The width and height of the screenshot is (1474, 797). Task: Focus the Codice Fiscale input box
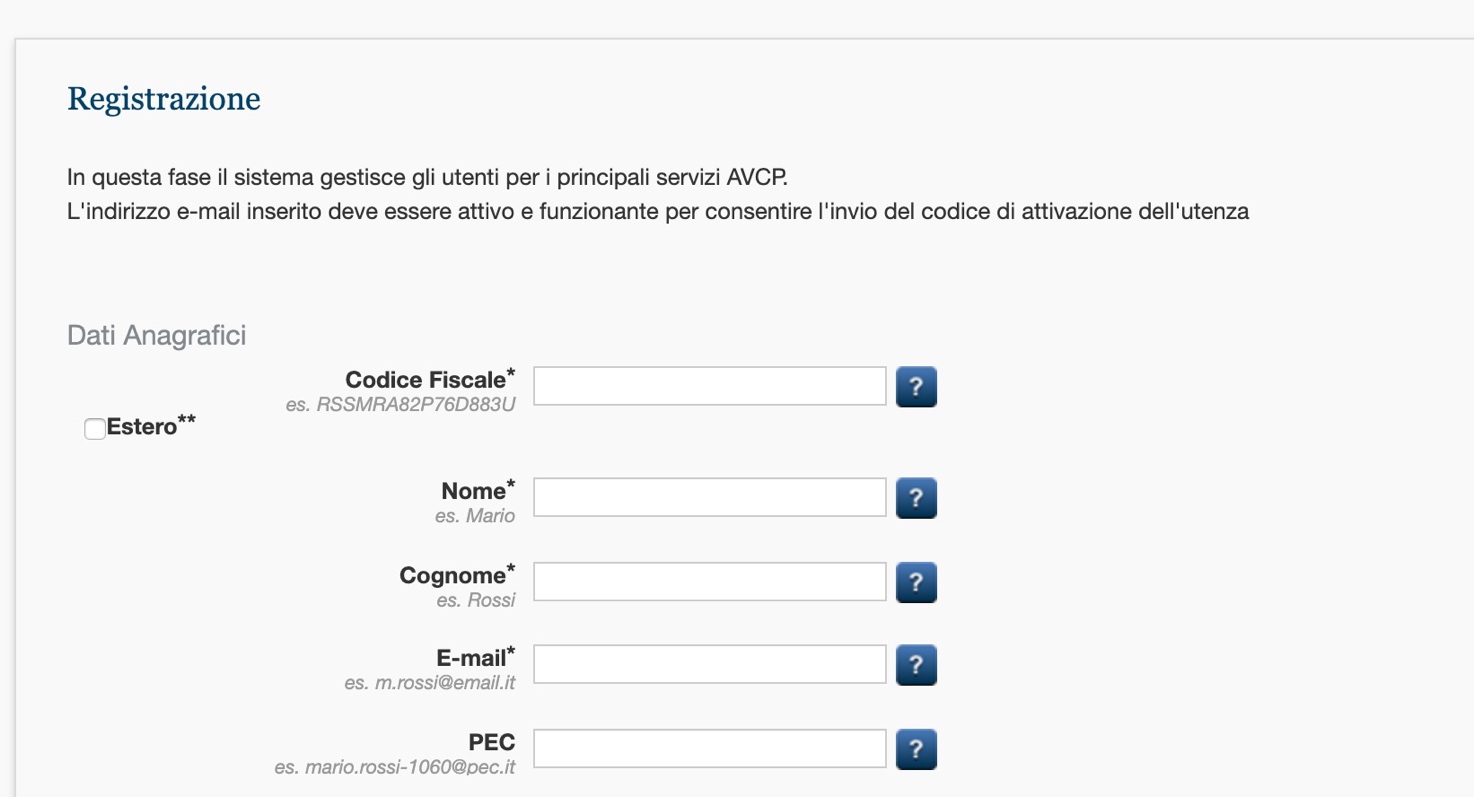tap(710, 386)
